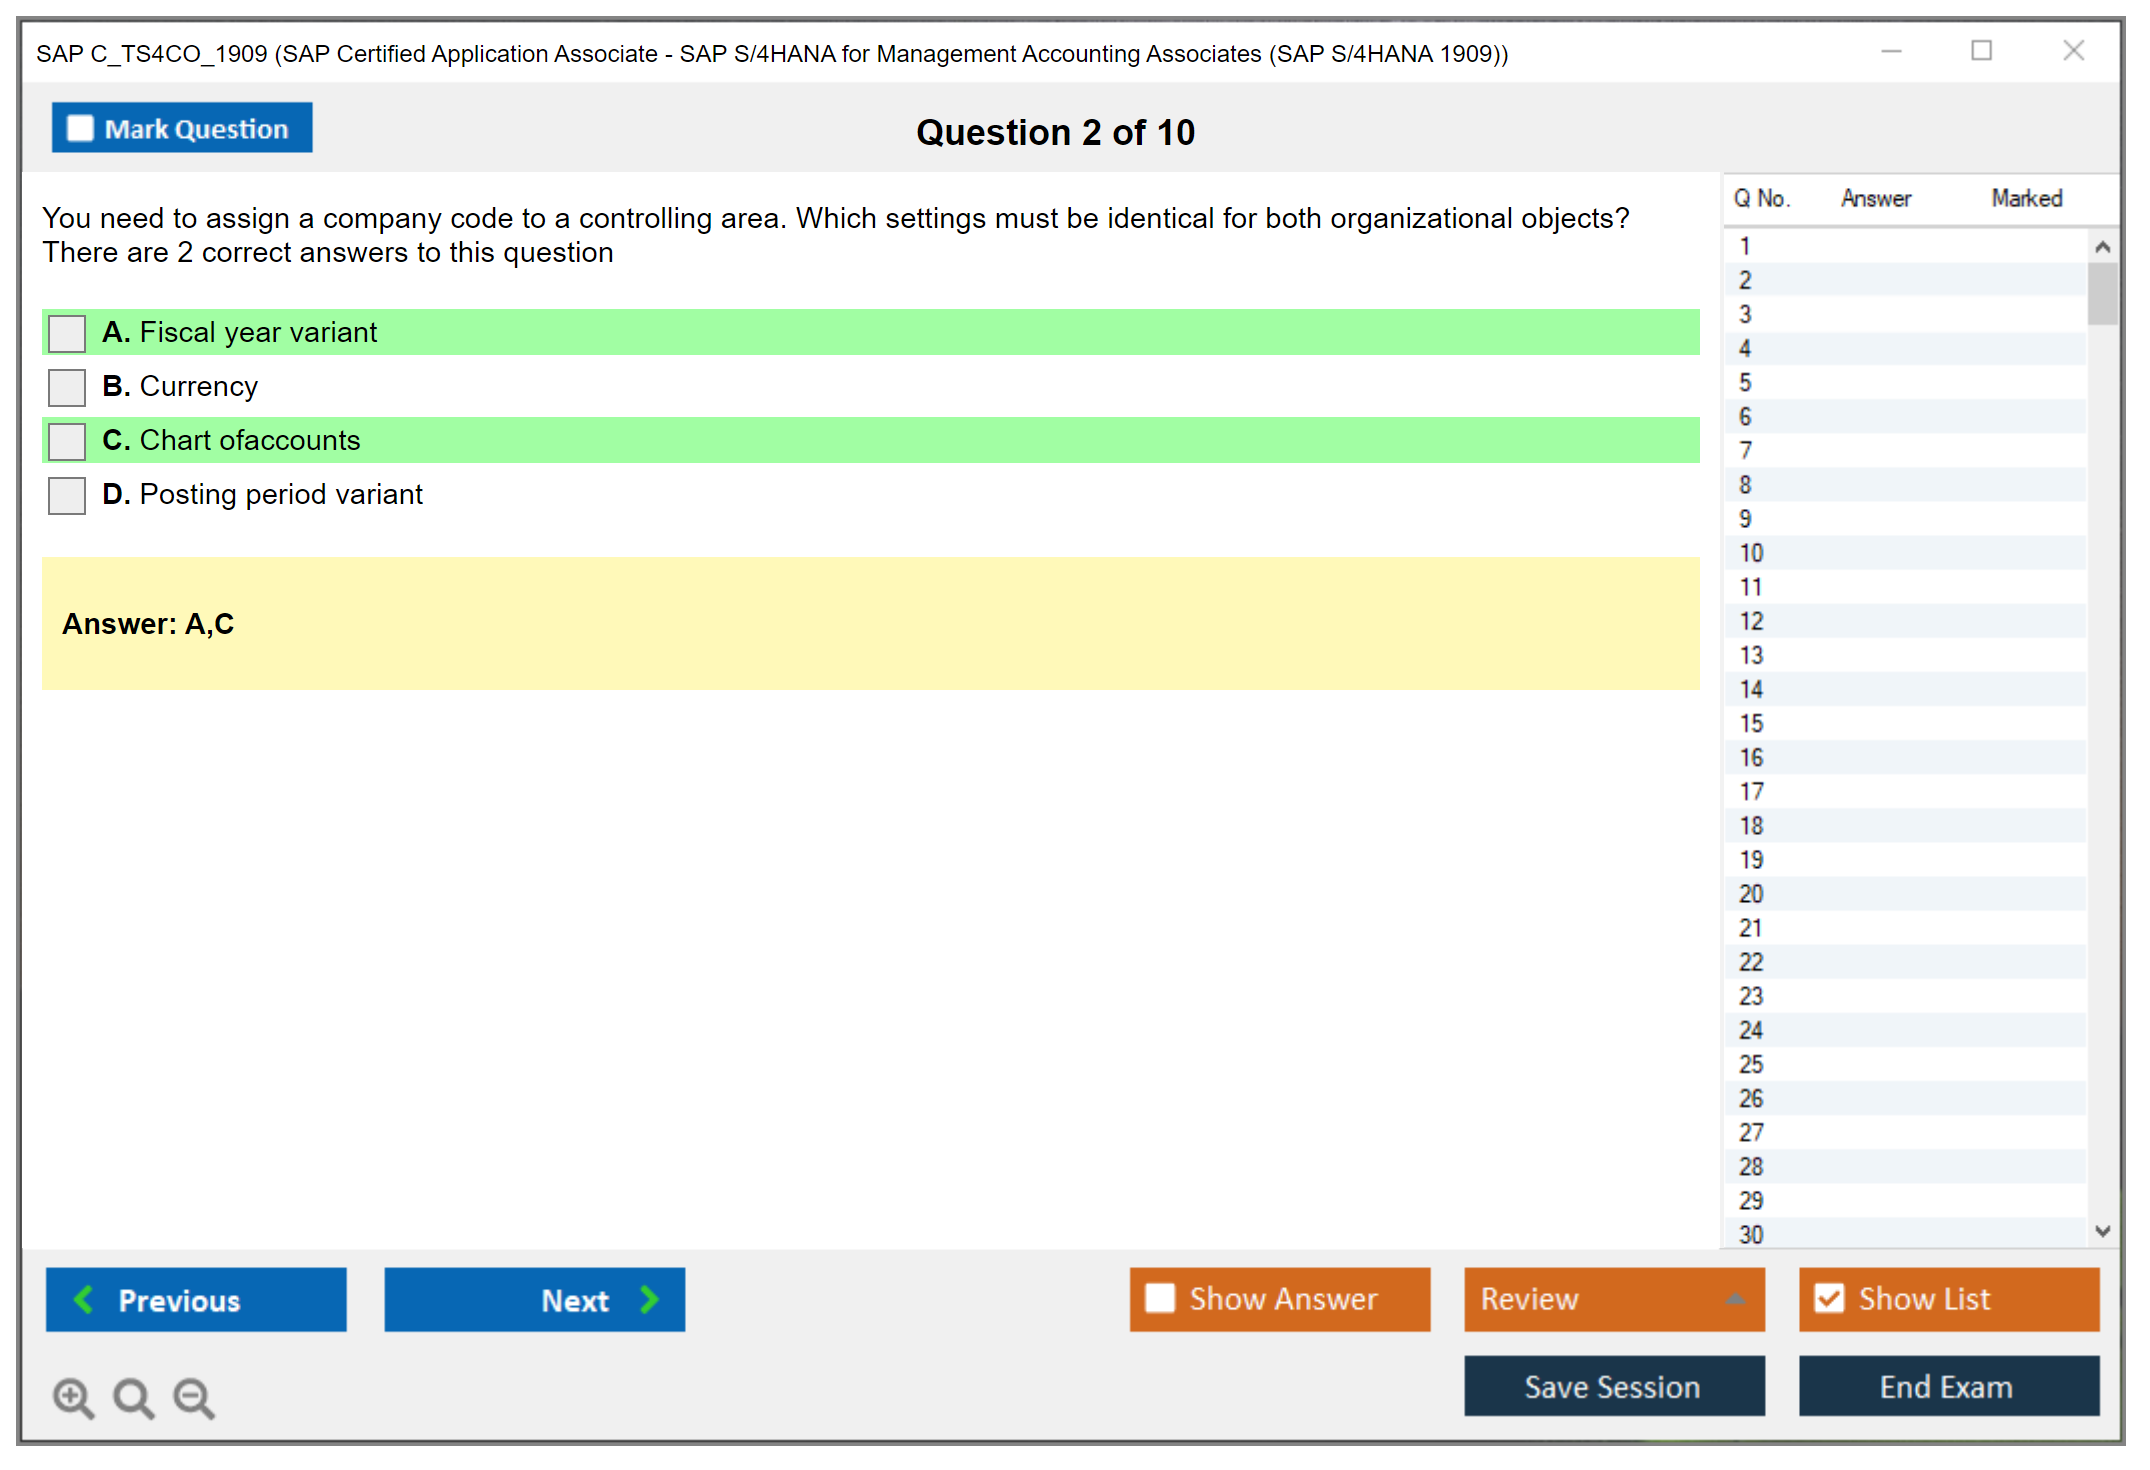Screen dimensions: 2150x1470
Task: Click the zoom out magnifier icon
Action: tap(194, 1397)
